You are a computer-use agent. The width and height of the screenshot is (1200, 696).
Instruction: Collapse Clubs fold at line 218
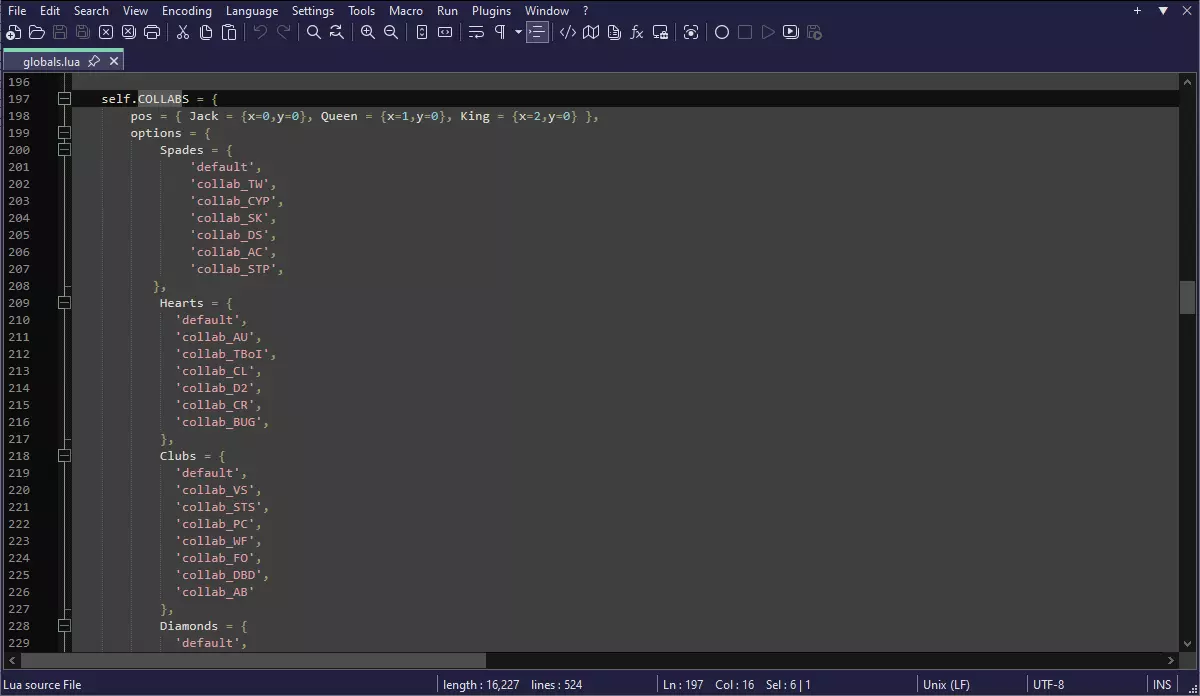(64, 456)
